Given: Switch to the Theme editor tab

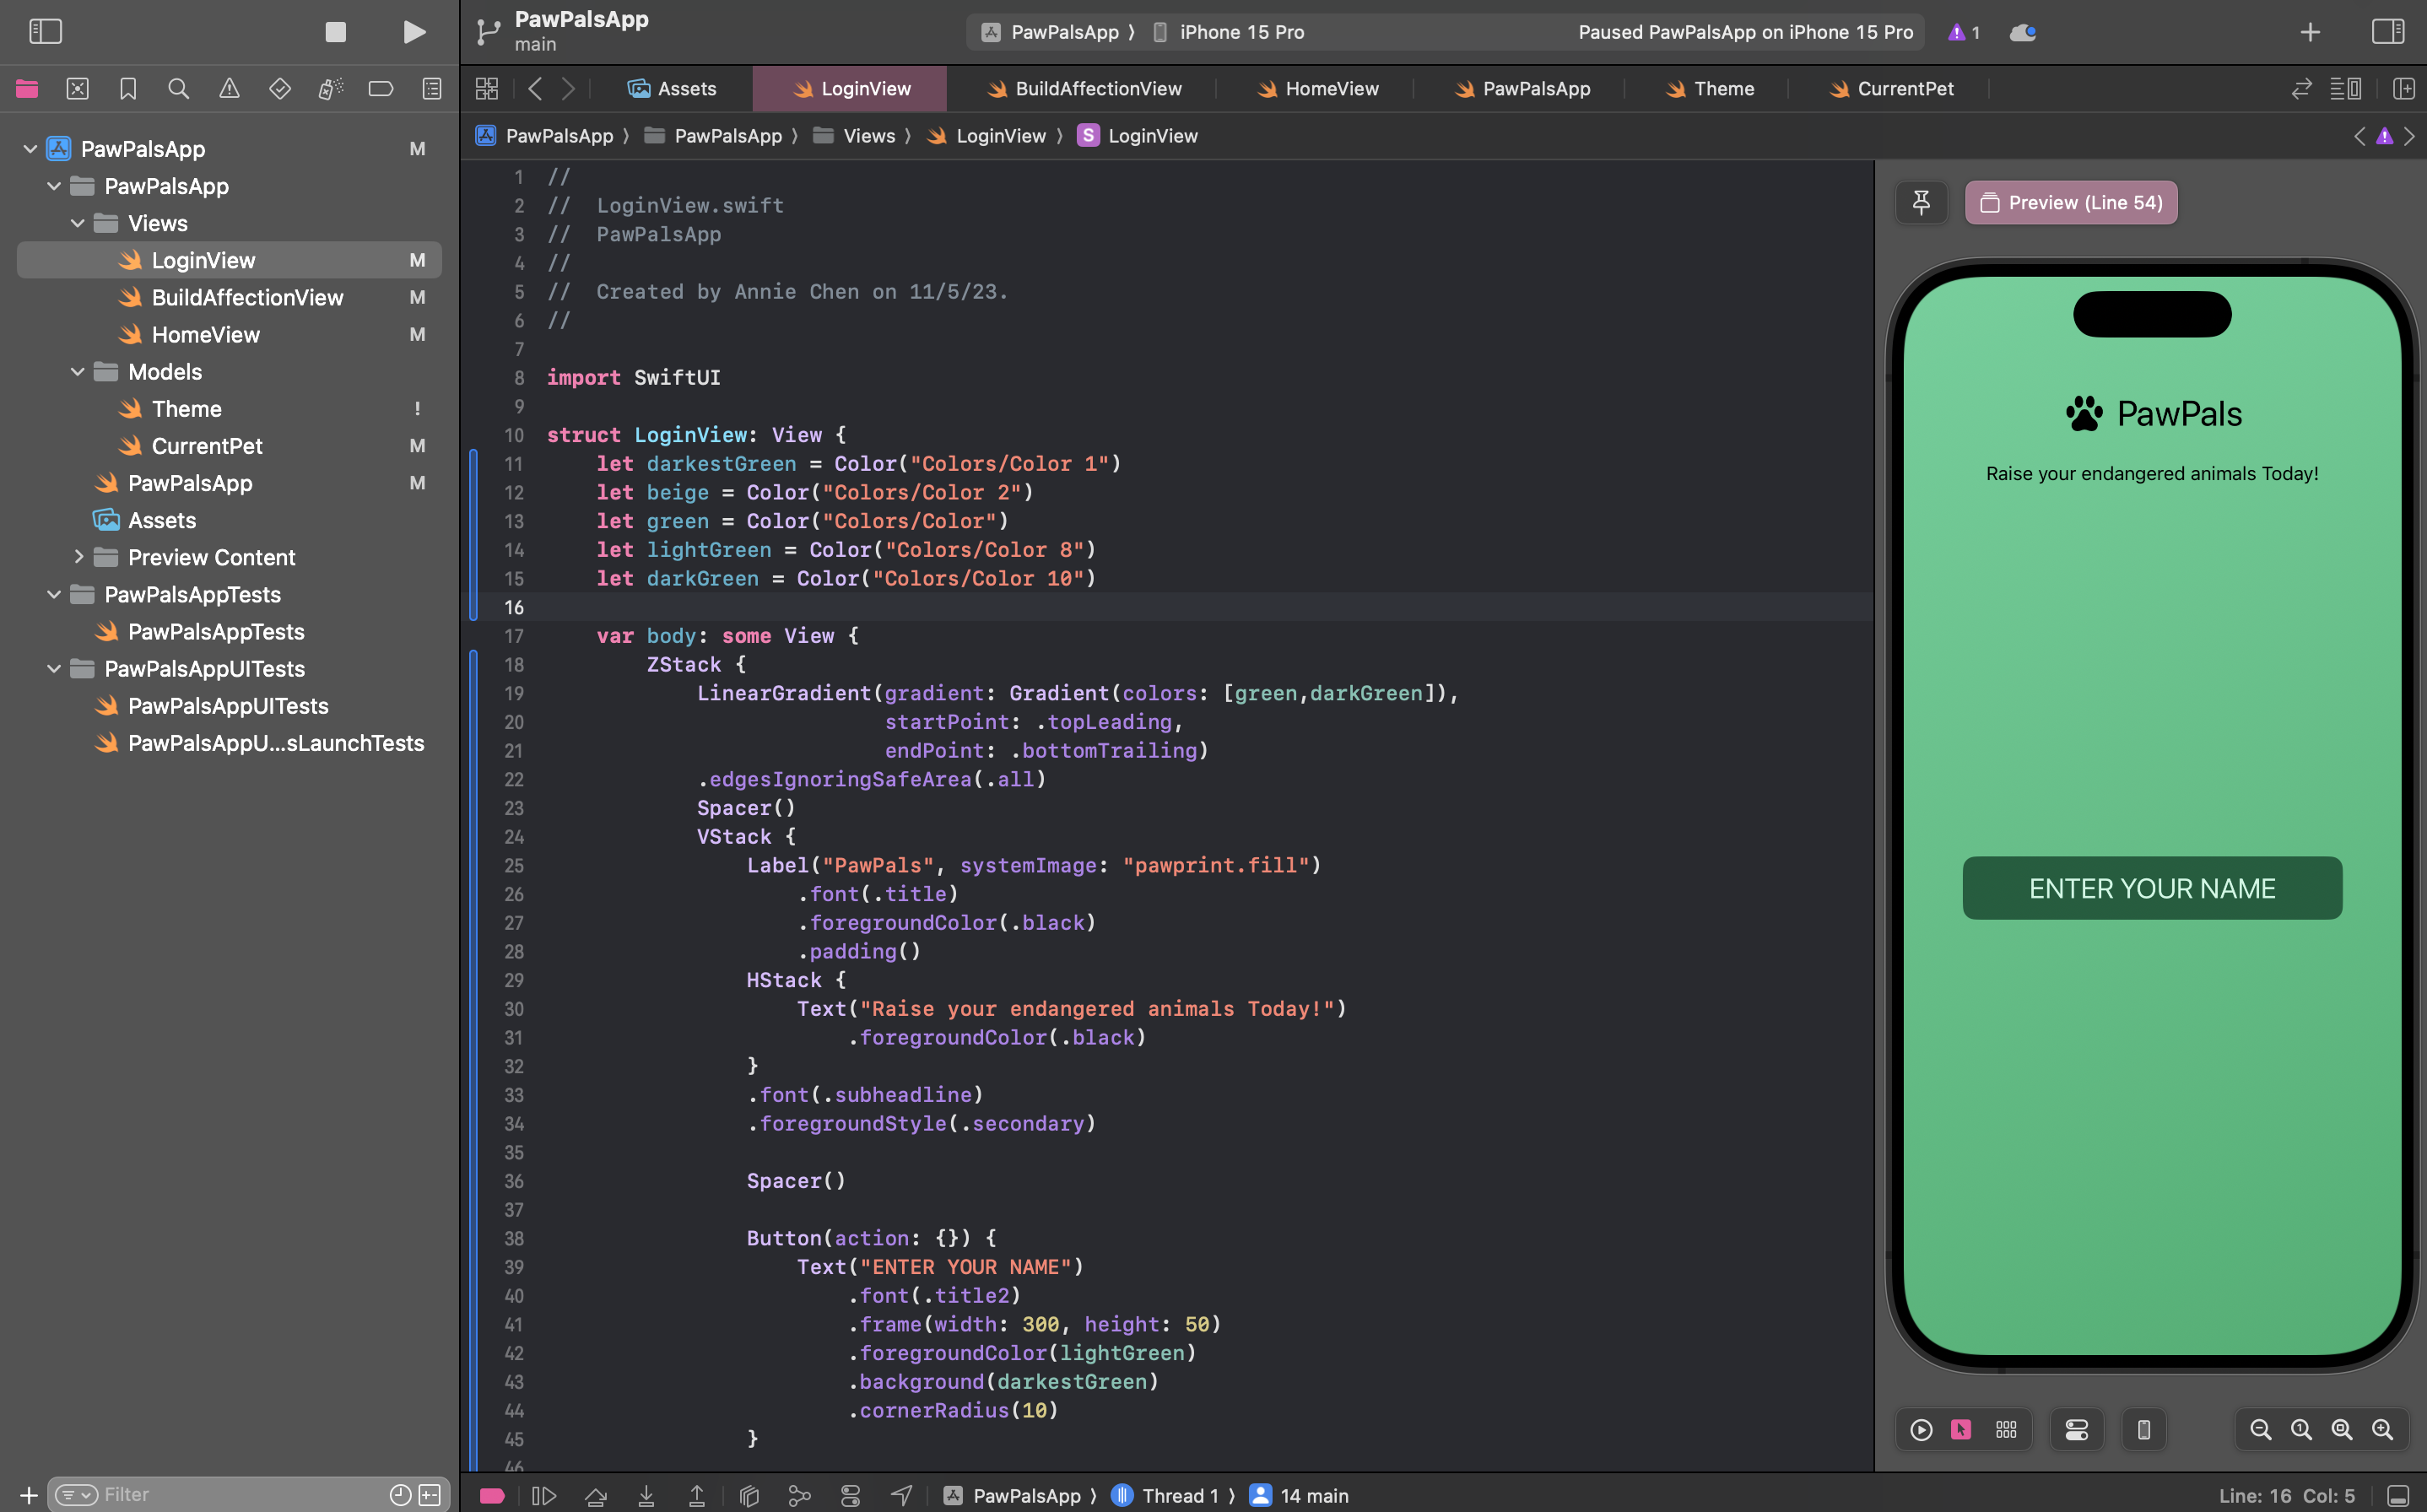Looking at the screenshot, I should pos(1723,89).
